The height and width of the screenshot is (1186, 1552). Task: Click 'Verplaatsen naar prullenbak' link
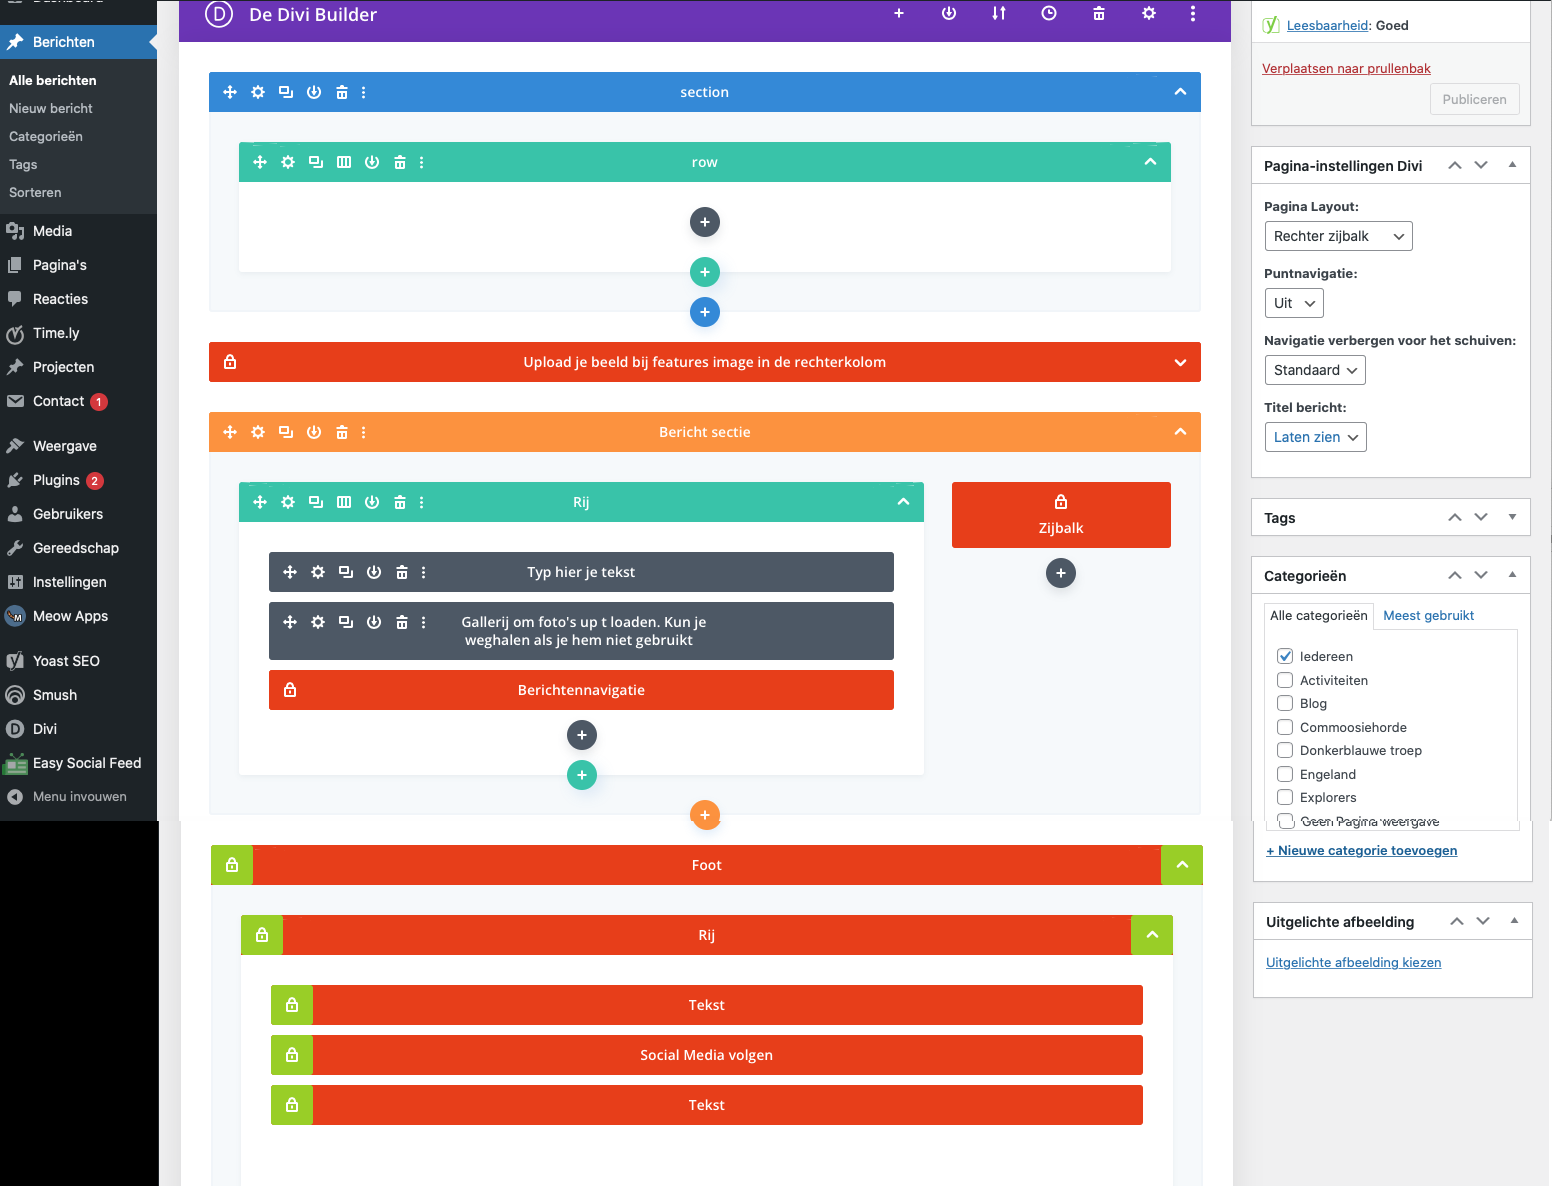[1345, 69]
